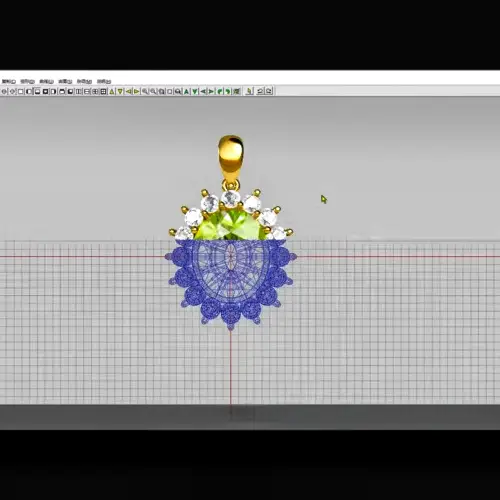Click the green peridot center gemstone

coord(230,224)
